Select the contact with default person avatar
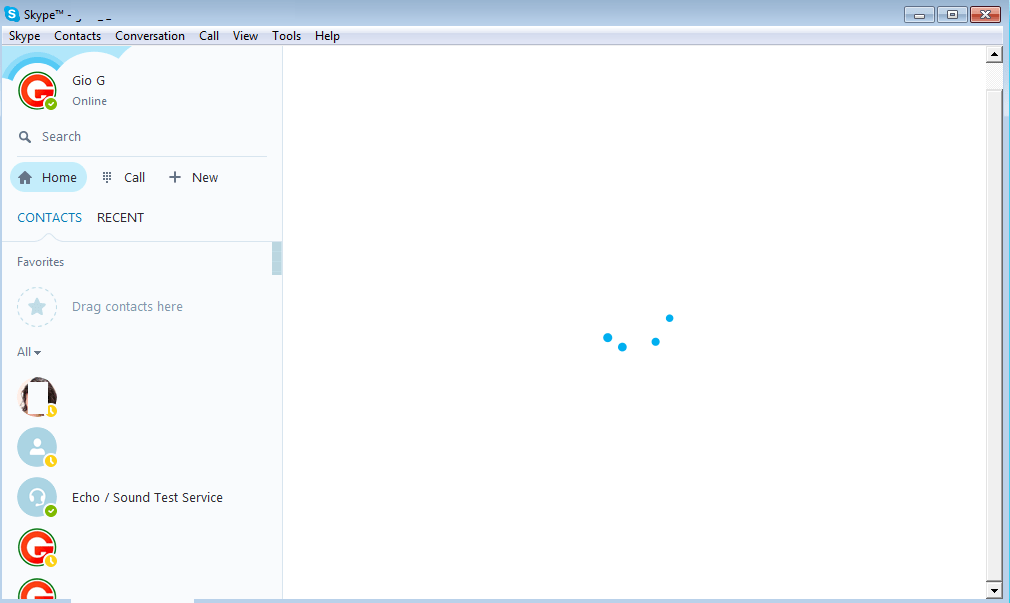Screen dimensions: 1010x603 [37, 447]
